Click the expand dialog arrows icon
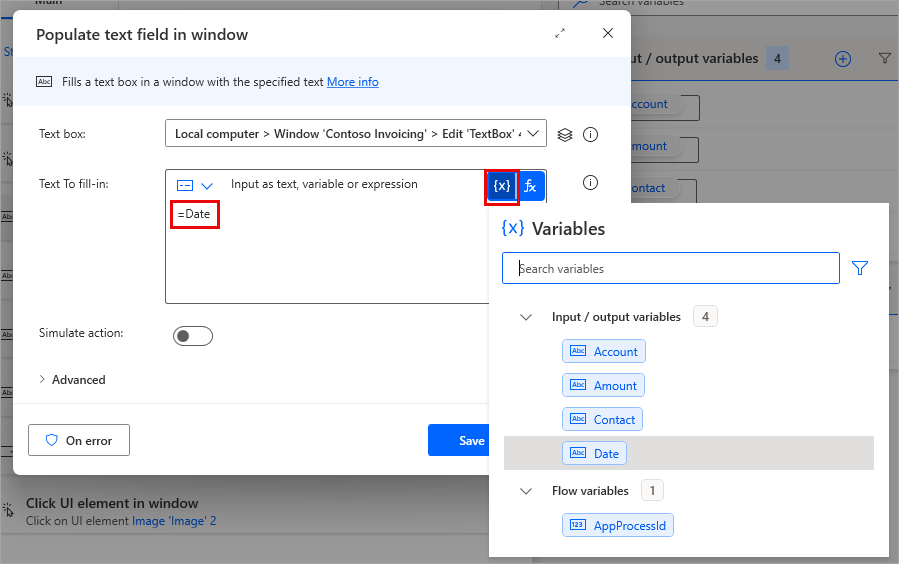This screenshot has width=899, height=564. [x=560, y=33]
